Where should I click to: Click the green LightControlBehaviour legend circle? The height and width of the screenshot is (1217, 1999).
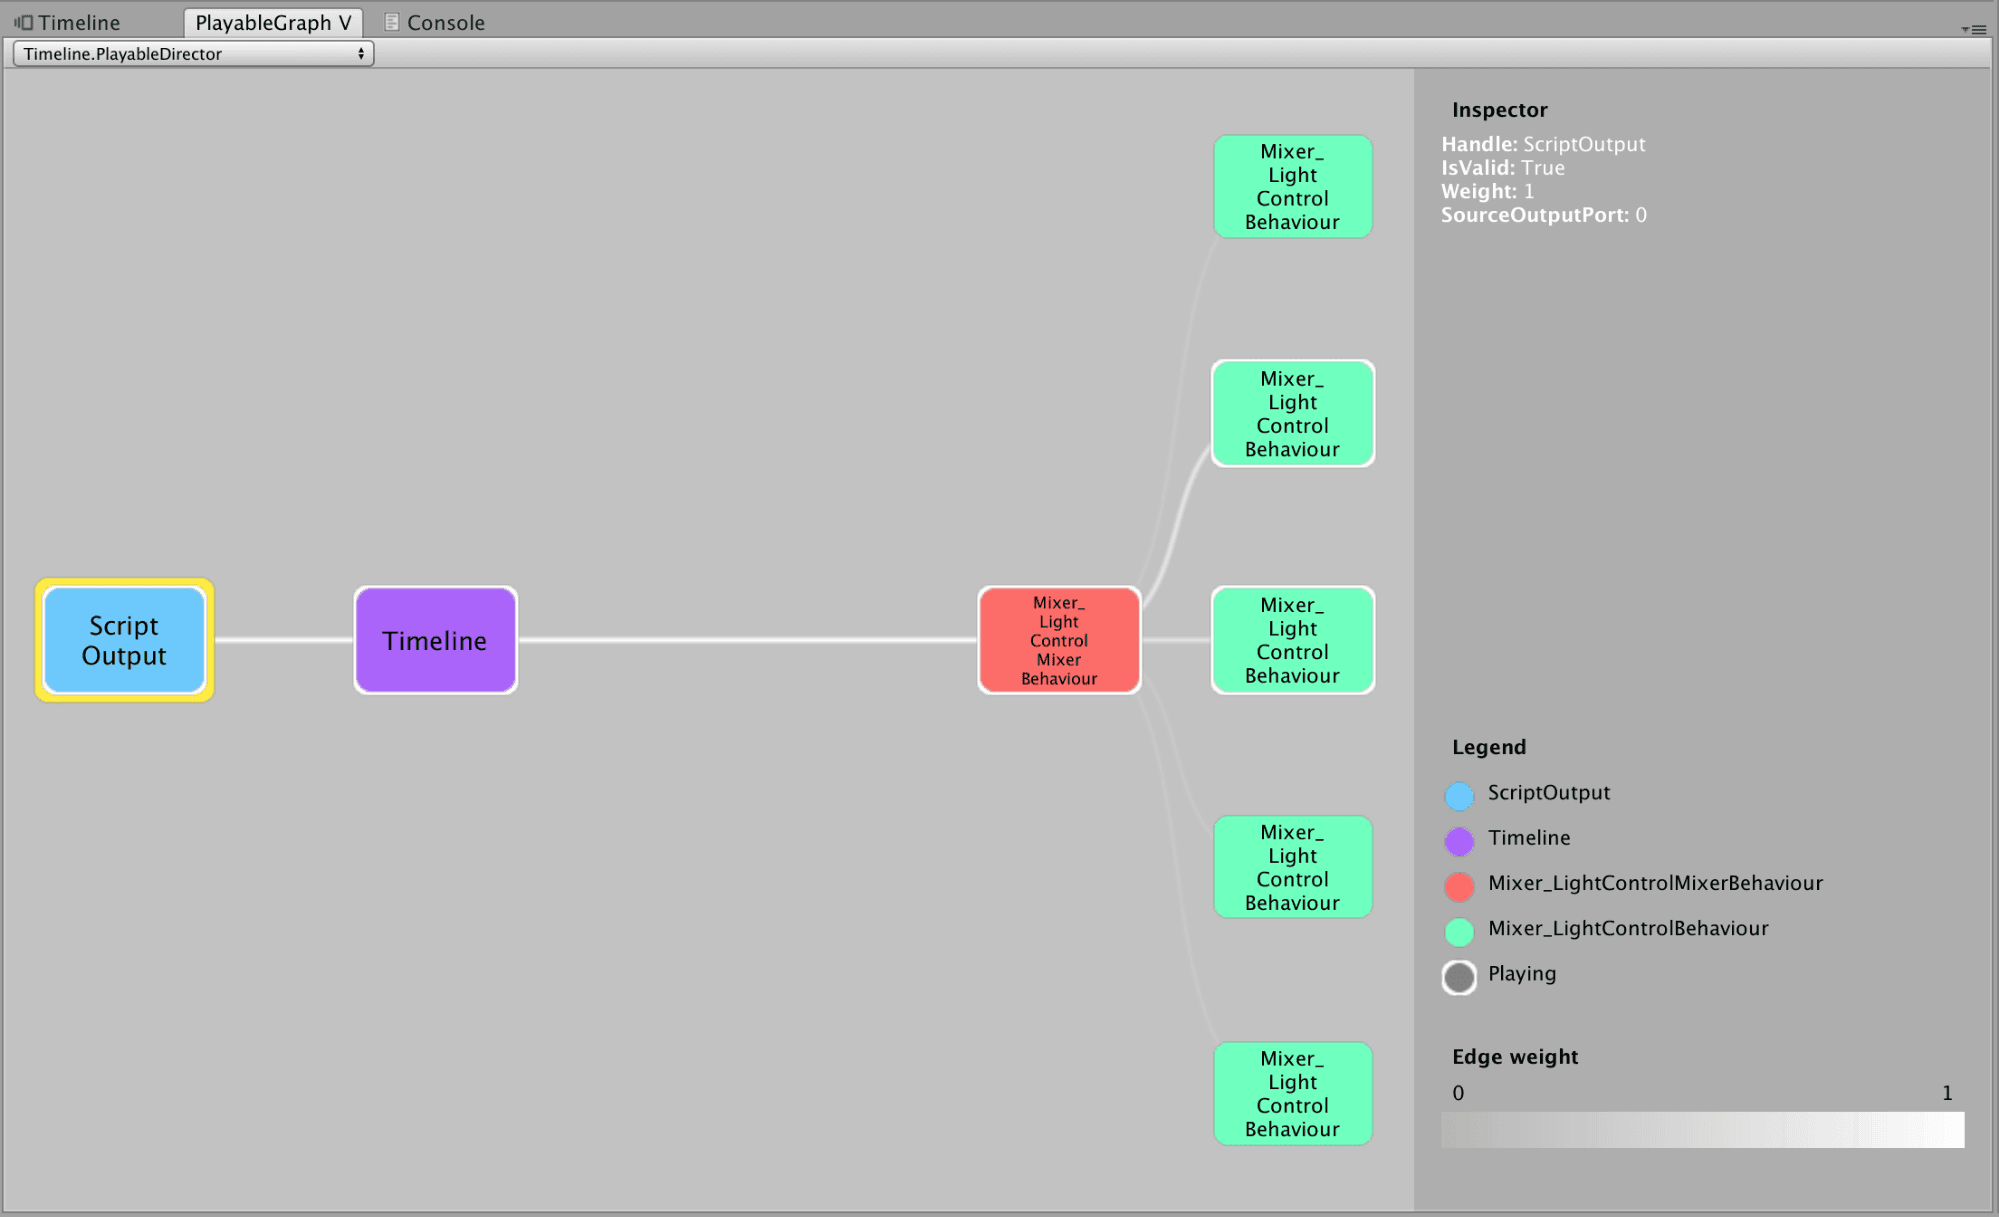point(1459,931)
